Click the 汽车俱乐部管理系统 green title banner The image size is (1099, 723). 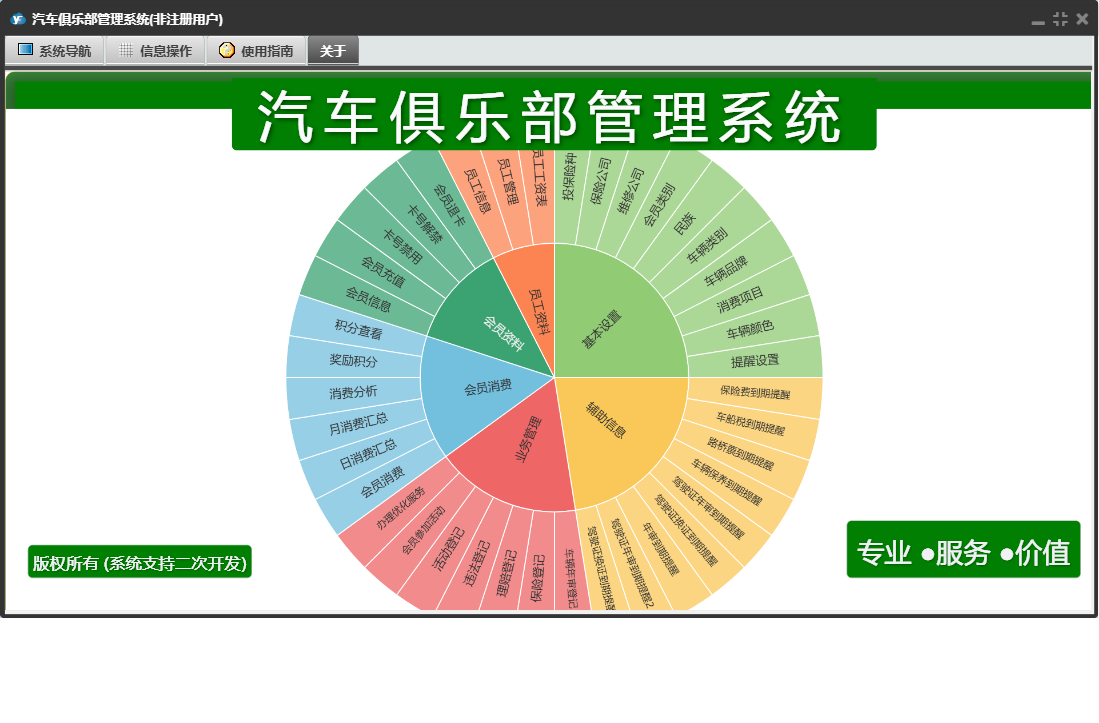pyautogui.click(x=554, y=116)
